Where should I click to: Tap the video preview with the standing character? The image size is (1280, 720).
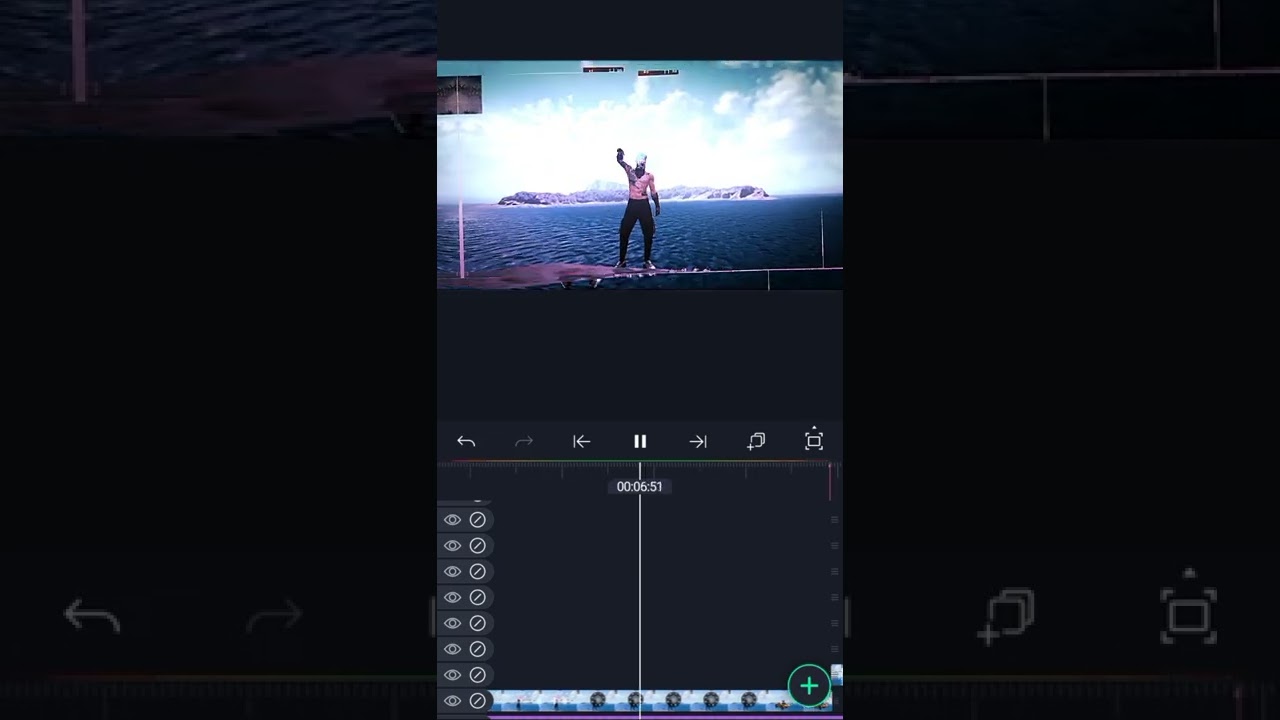pos(640,175)
